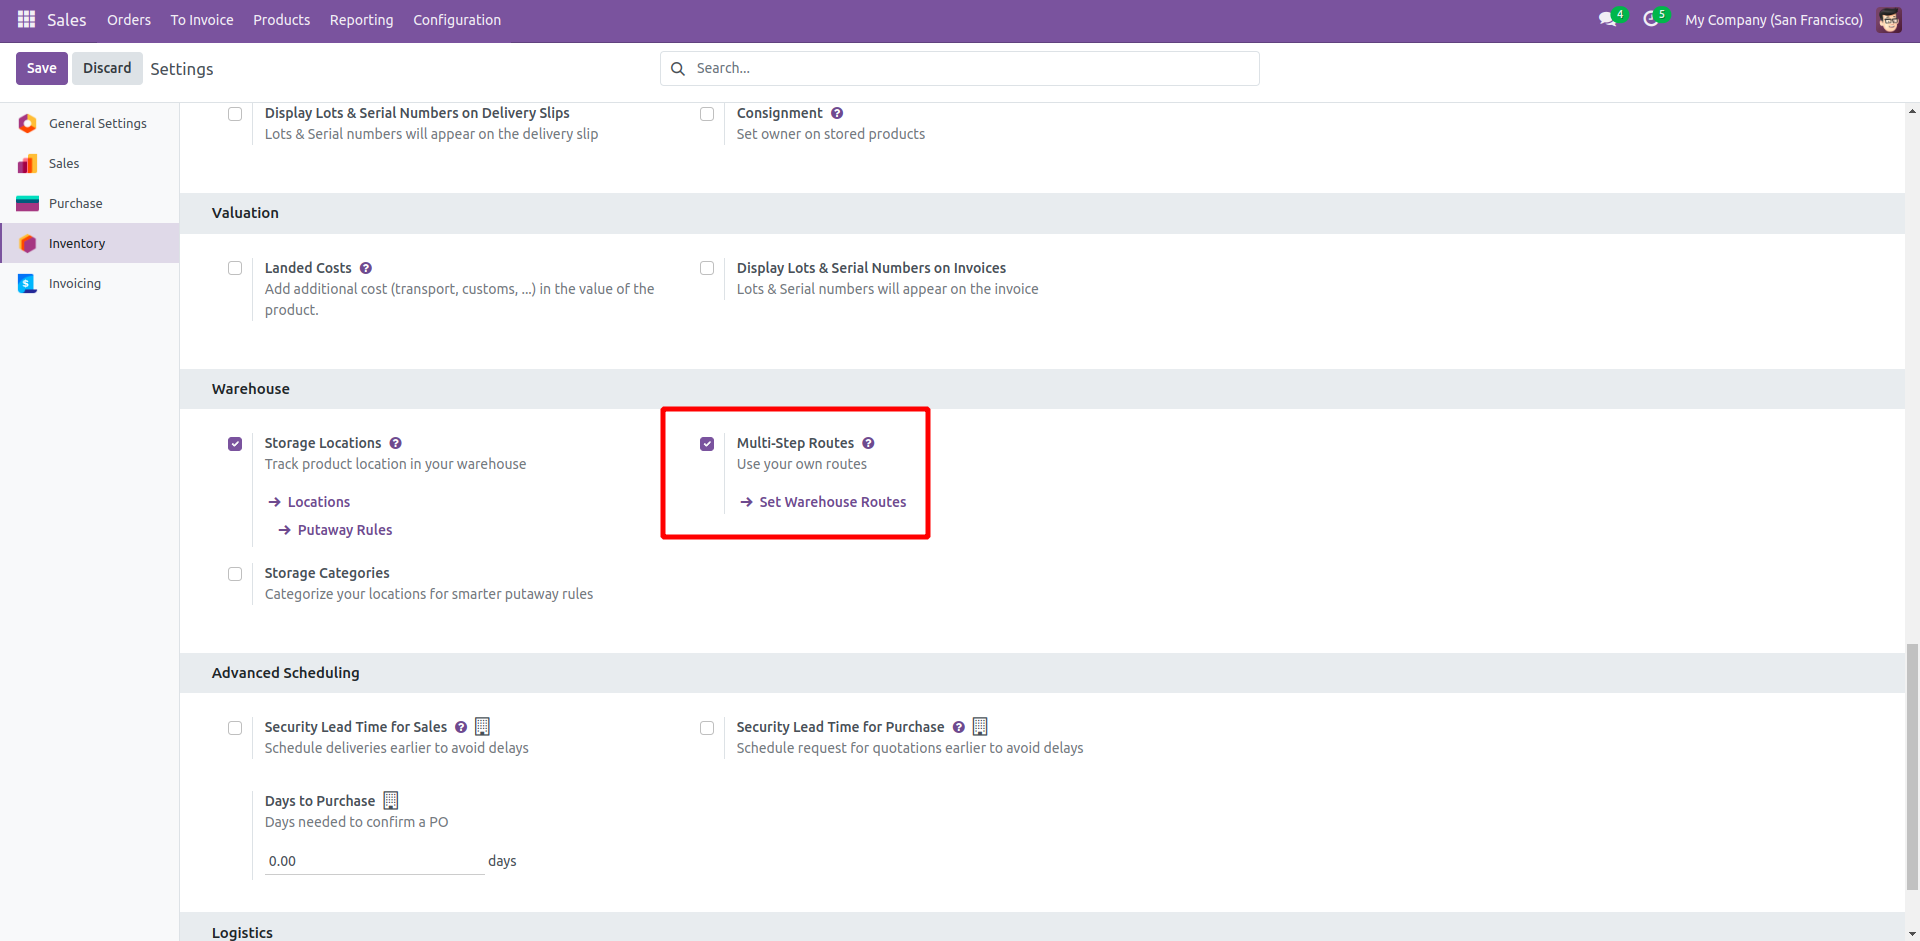Screen dimensions: 1920x941
Task: Click the Days to Purchase input field
Action: coord(374,861)
